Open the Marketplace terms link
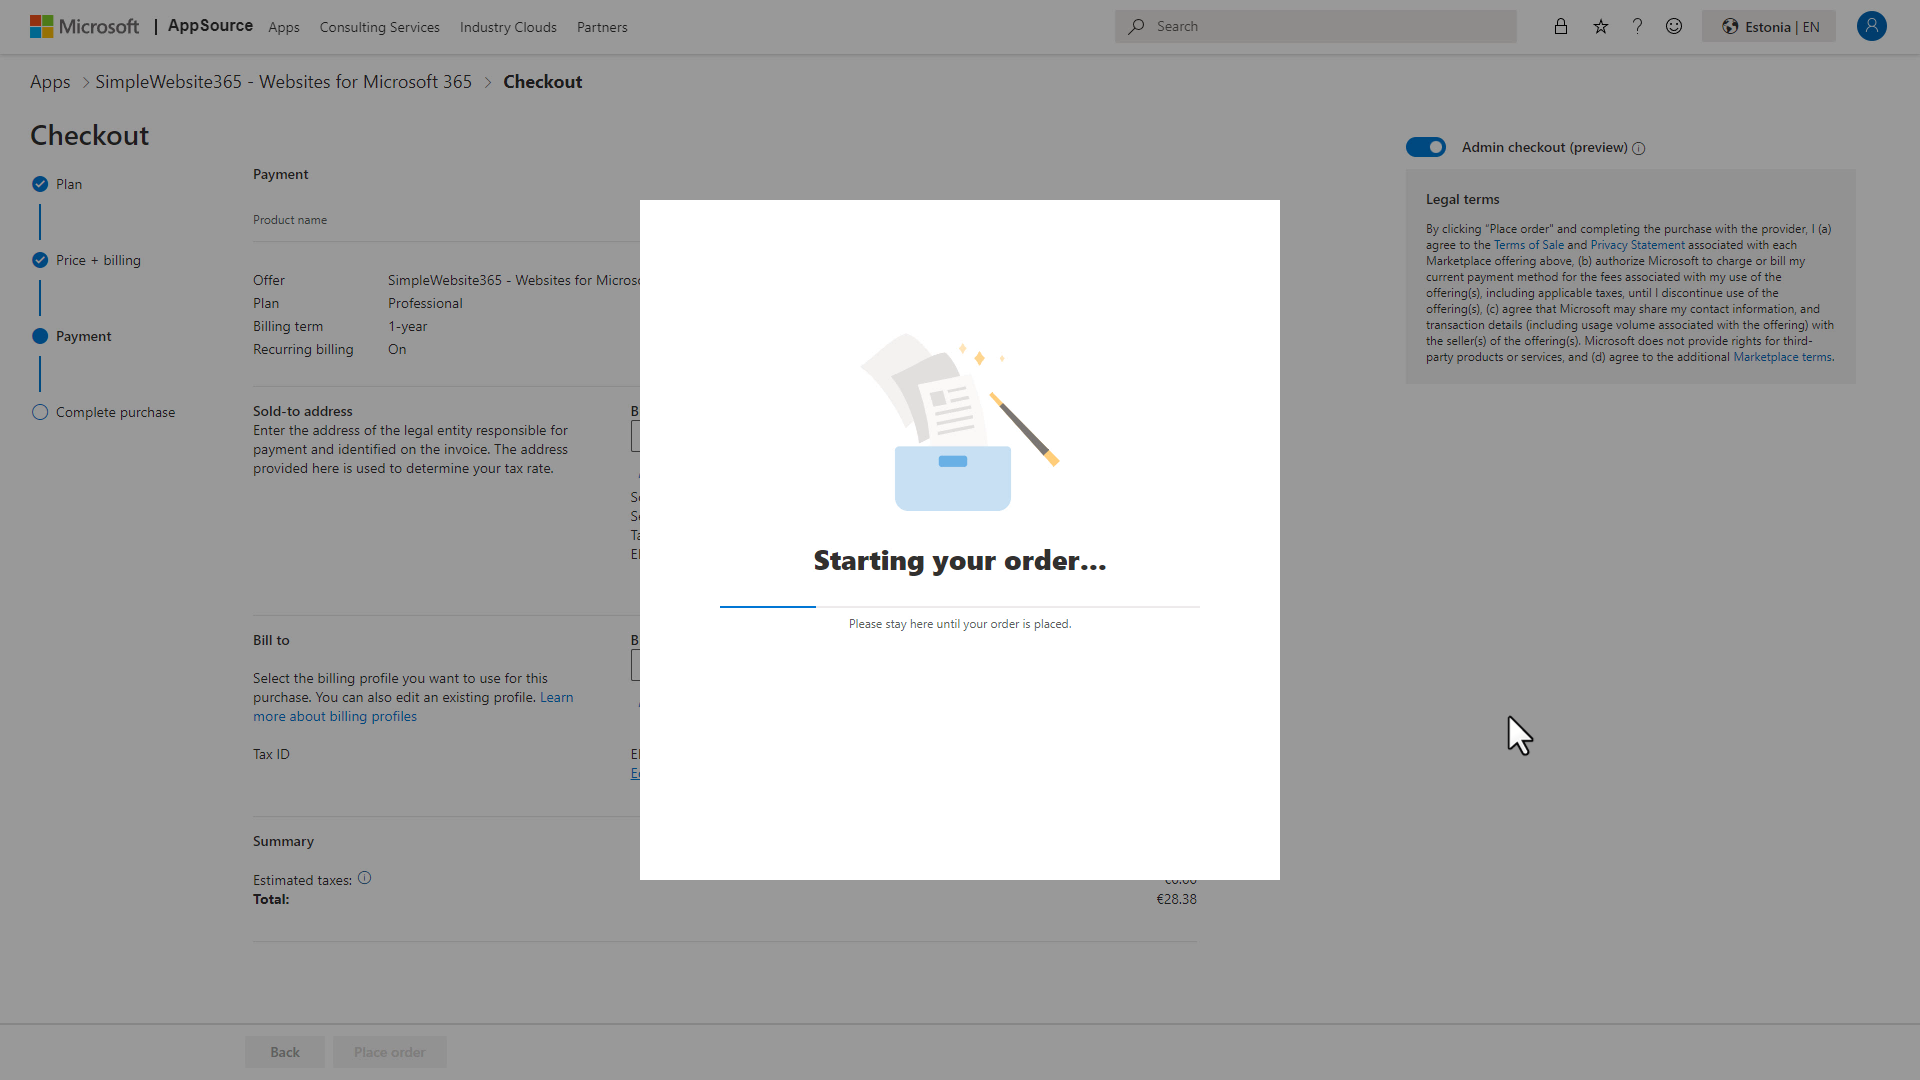 (x=1782, y=357)
